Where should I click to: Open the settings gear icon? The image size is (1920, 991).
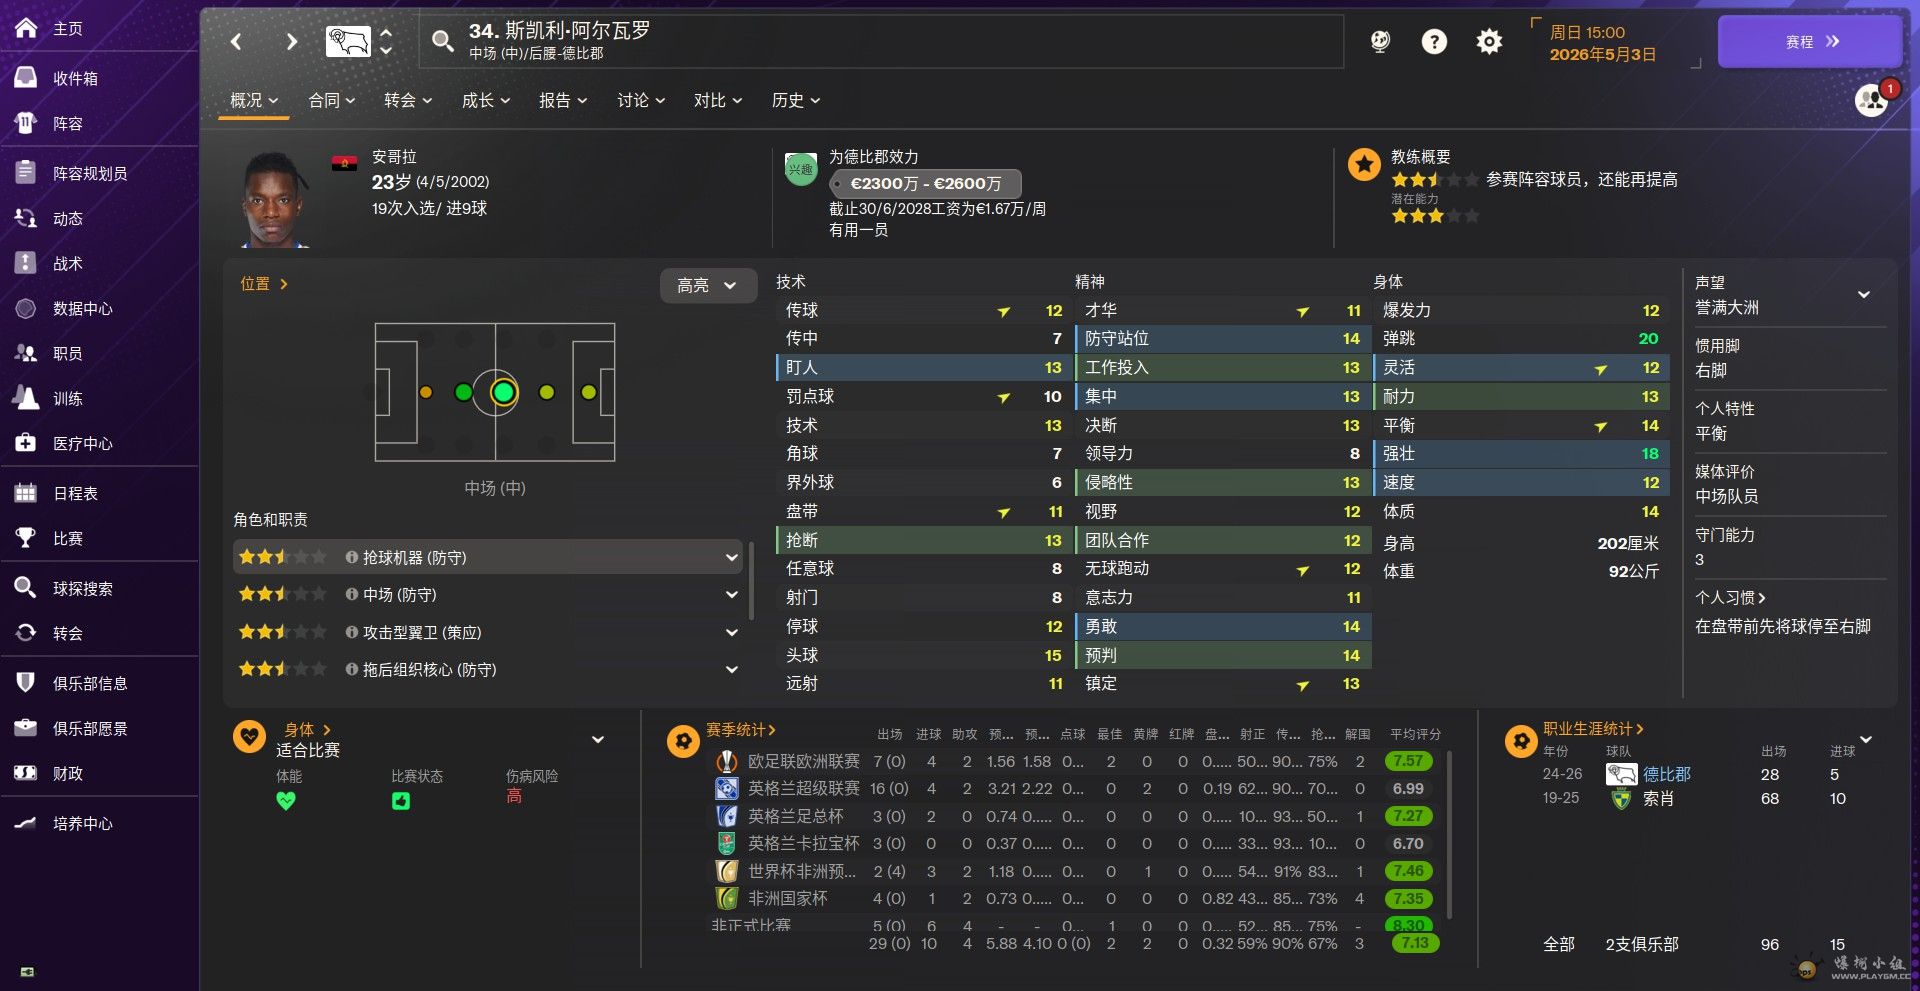click(x=1489, y=41)
